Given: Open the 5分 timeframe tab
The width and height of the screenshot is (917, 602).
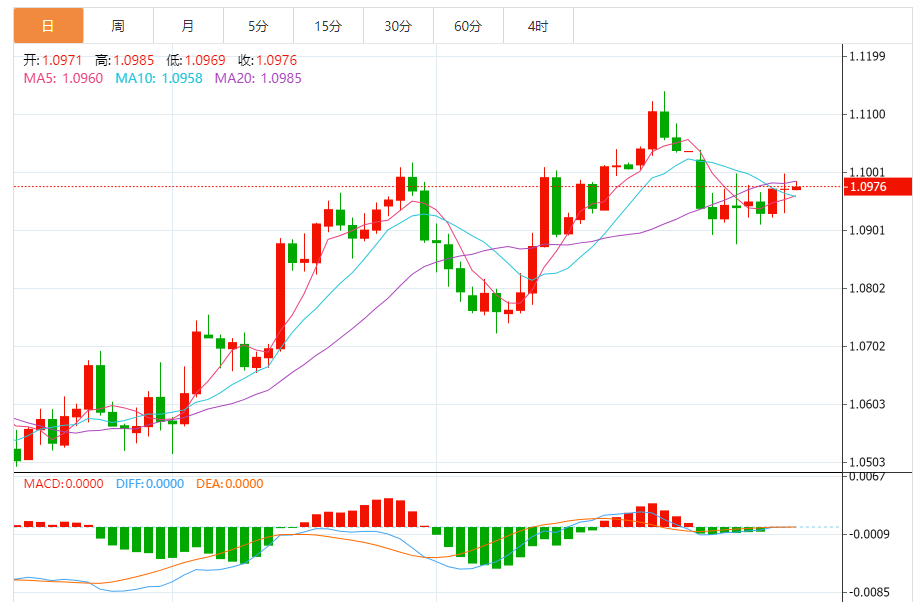Looking at the screenshot, I should 258,26.
